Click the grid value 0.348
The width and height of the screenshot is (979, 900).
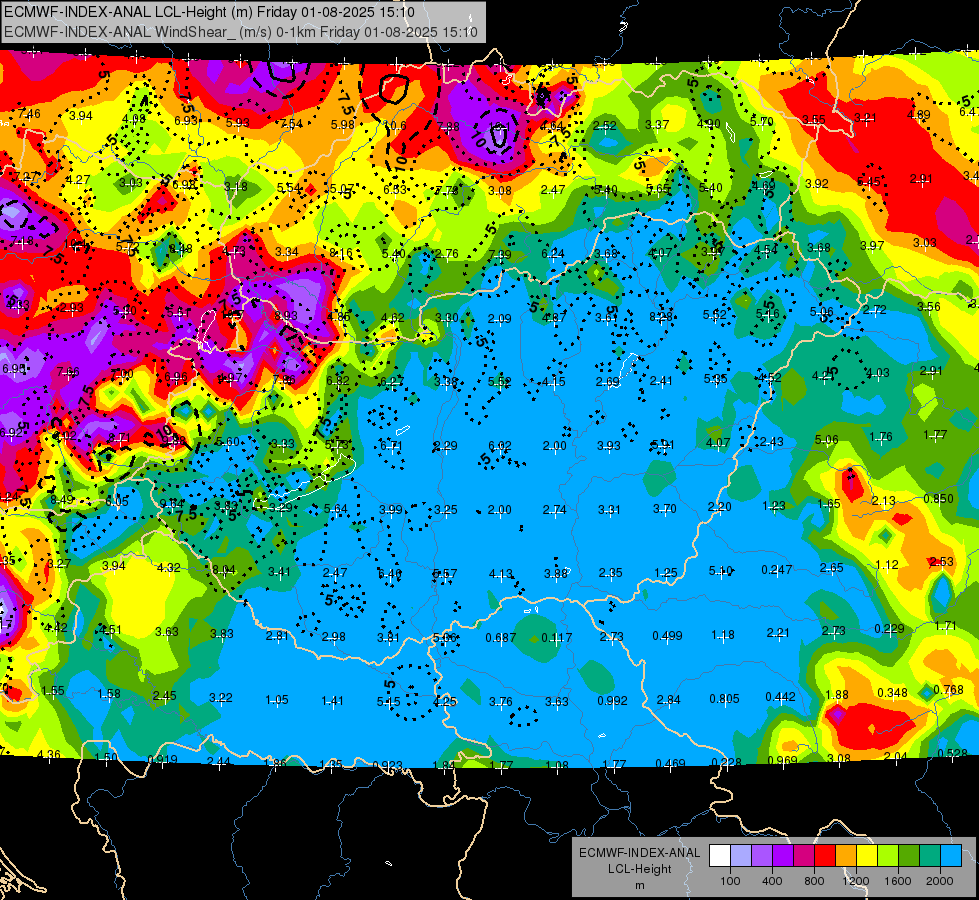(892, 692)
